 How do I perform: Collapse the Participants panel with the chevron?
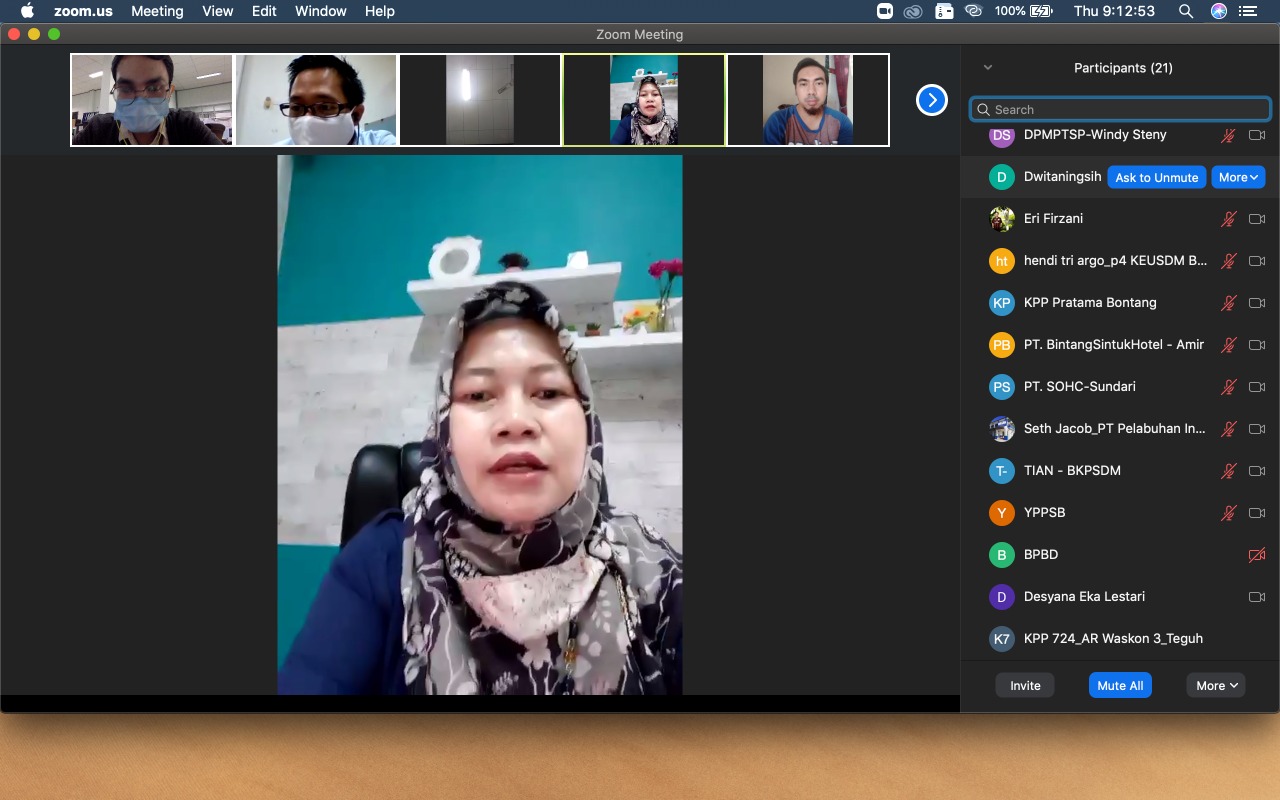(x=988, y=68)
